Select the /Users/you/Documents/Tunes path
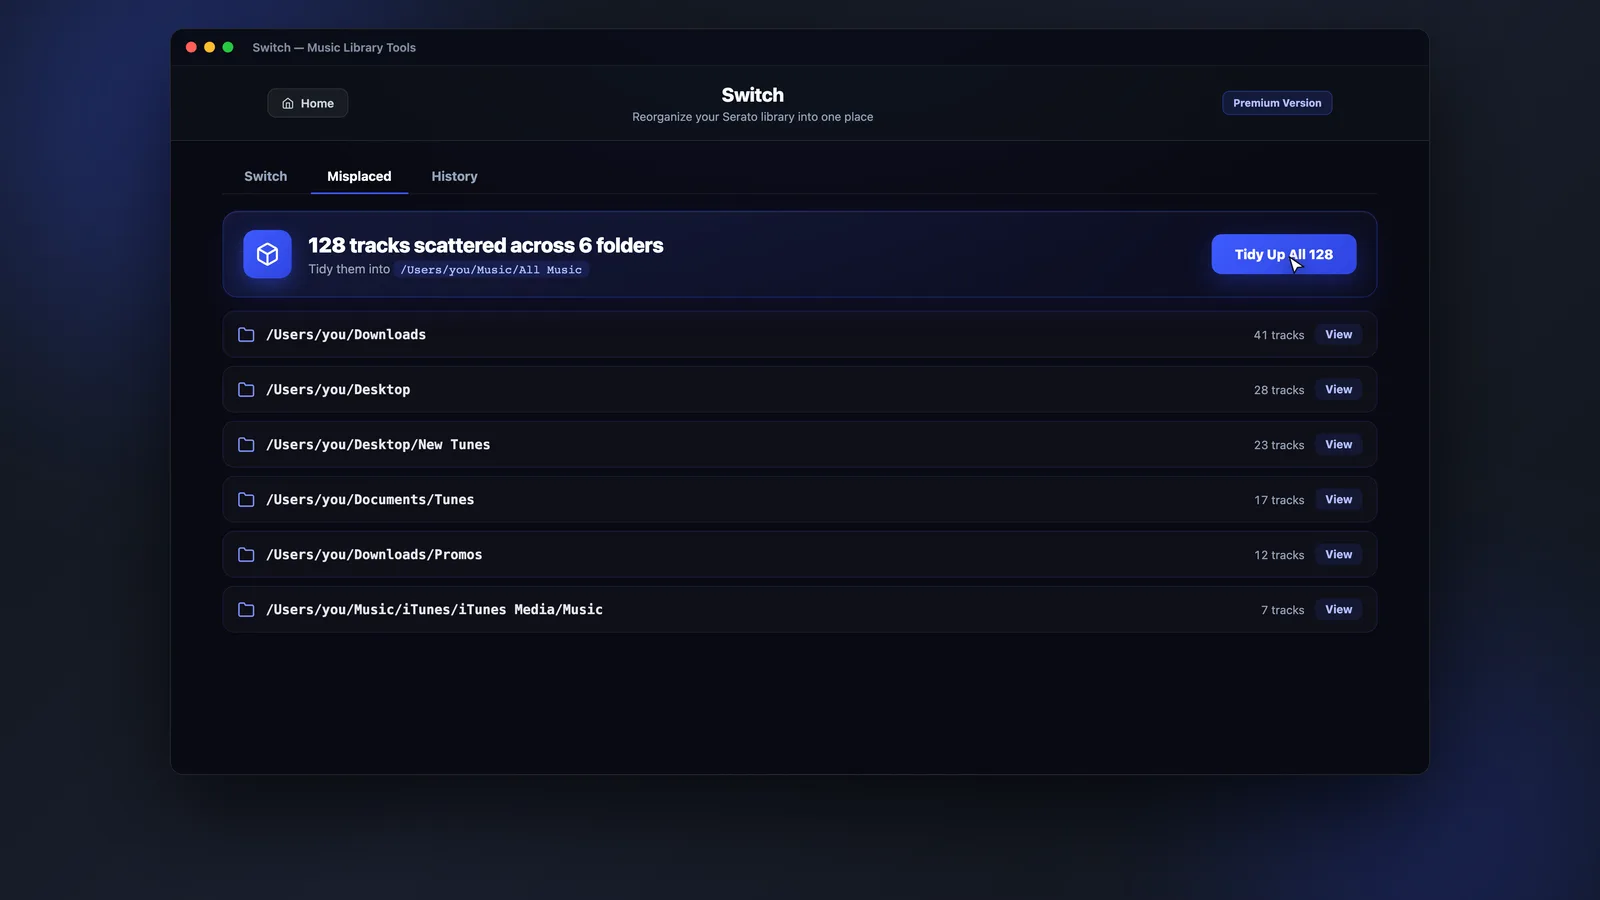The image size is (1600, 900). 370,500
